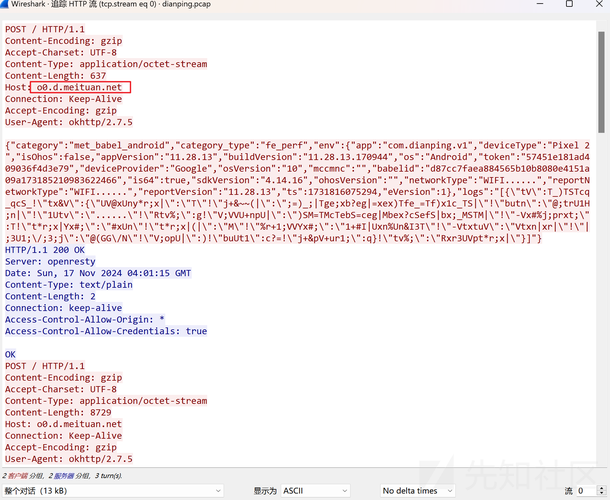The height and width of the screenshot is (500, 610).
Task: Click the Content-Length: 8729 header line
Action: (58, 412)
